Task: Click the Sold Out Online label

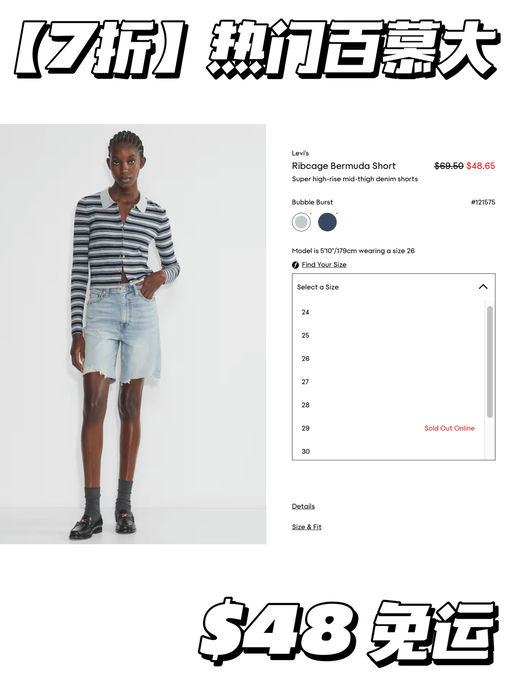Action: pos(449,428)
